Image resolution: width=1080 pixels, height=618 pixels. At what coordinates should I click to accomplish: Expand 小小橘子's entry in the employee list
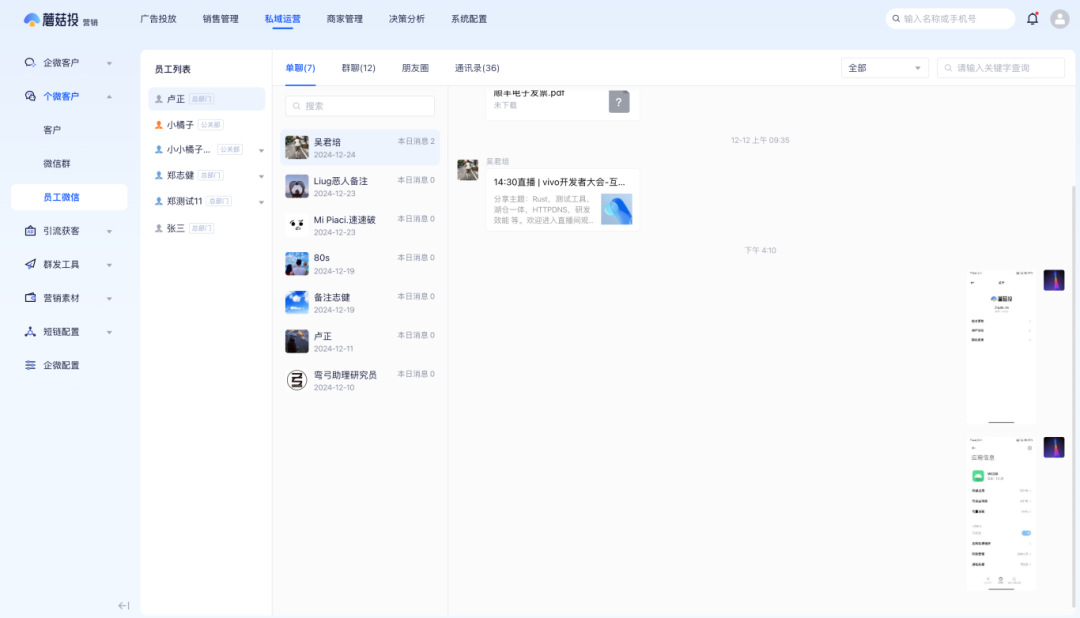pyautogui.click(x=261, y=150)
